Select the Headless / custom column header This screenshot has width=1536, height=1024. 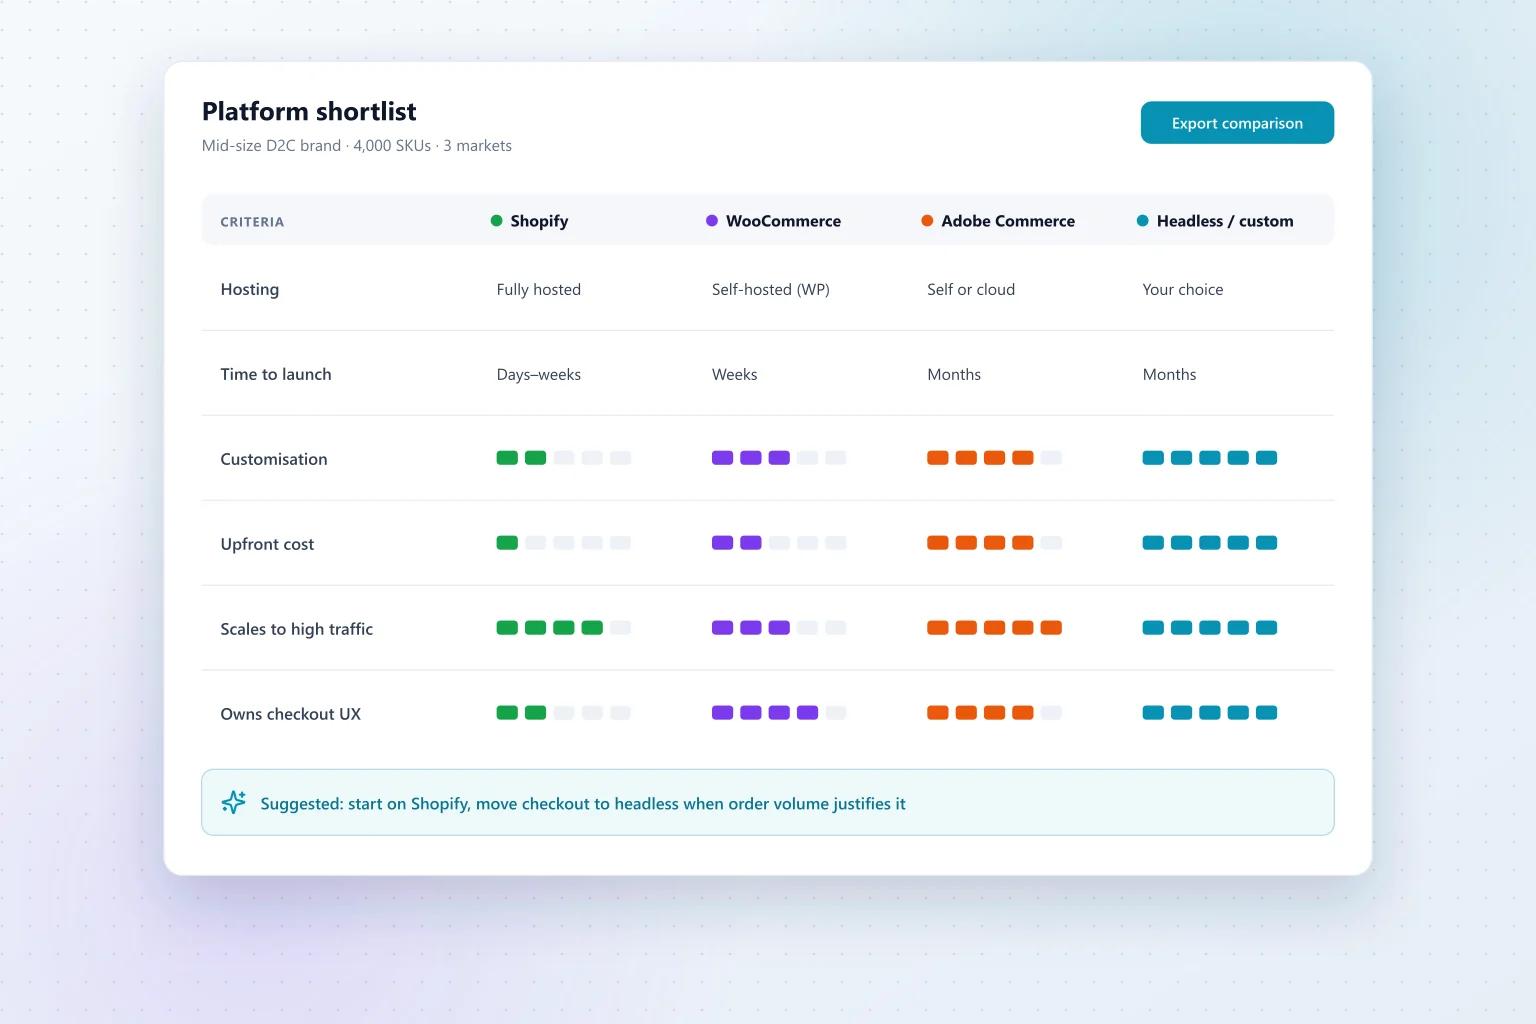coord(1215,221)
